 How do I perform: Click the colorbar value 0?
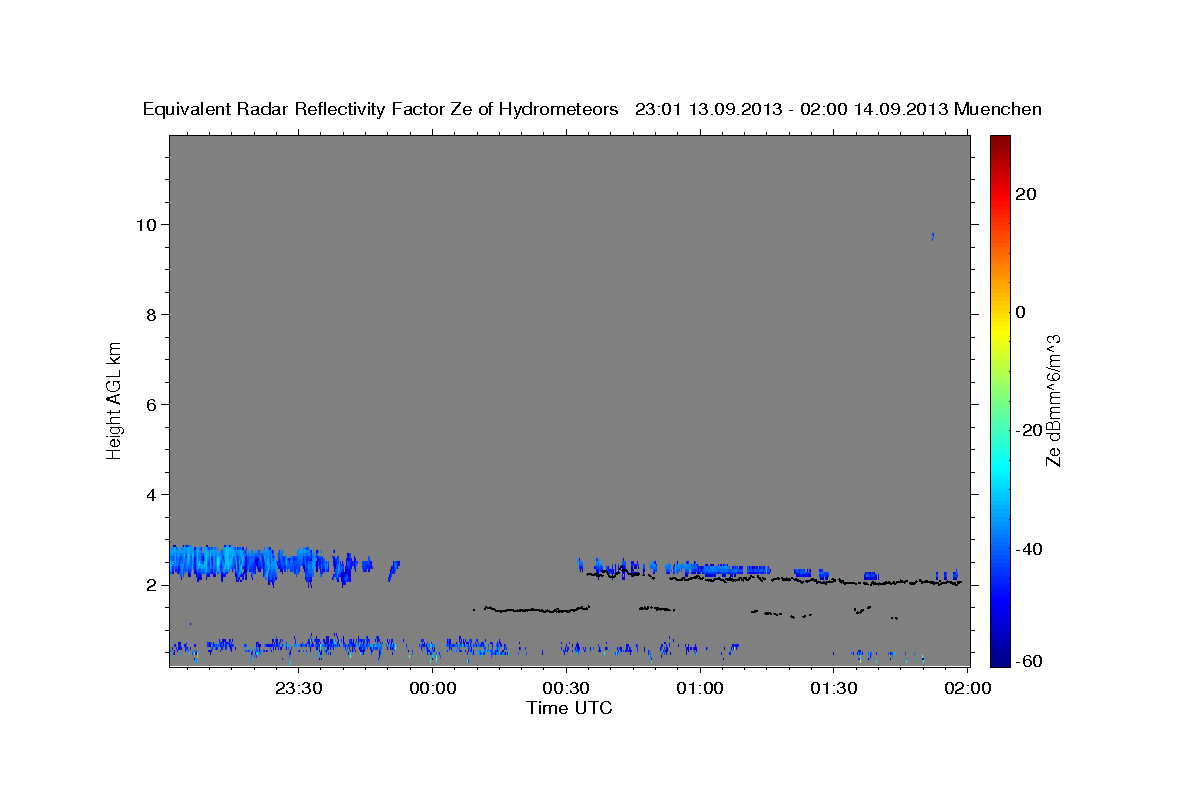tap(1021, 312)
